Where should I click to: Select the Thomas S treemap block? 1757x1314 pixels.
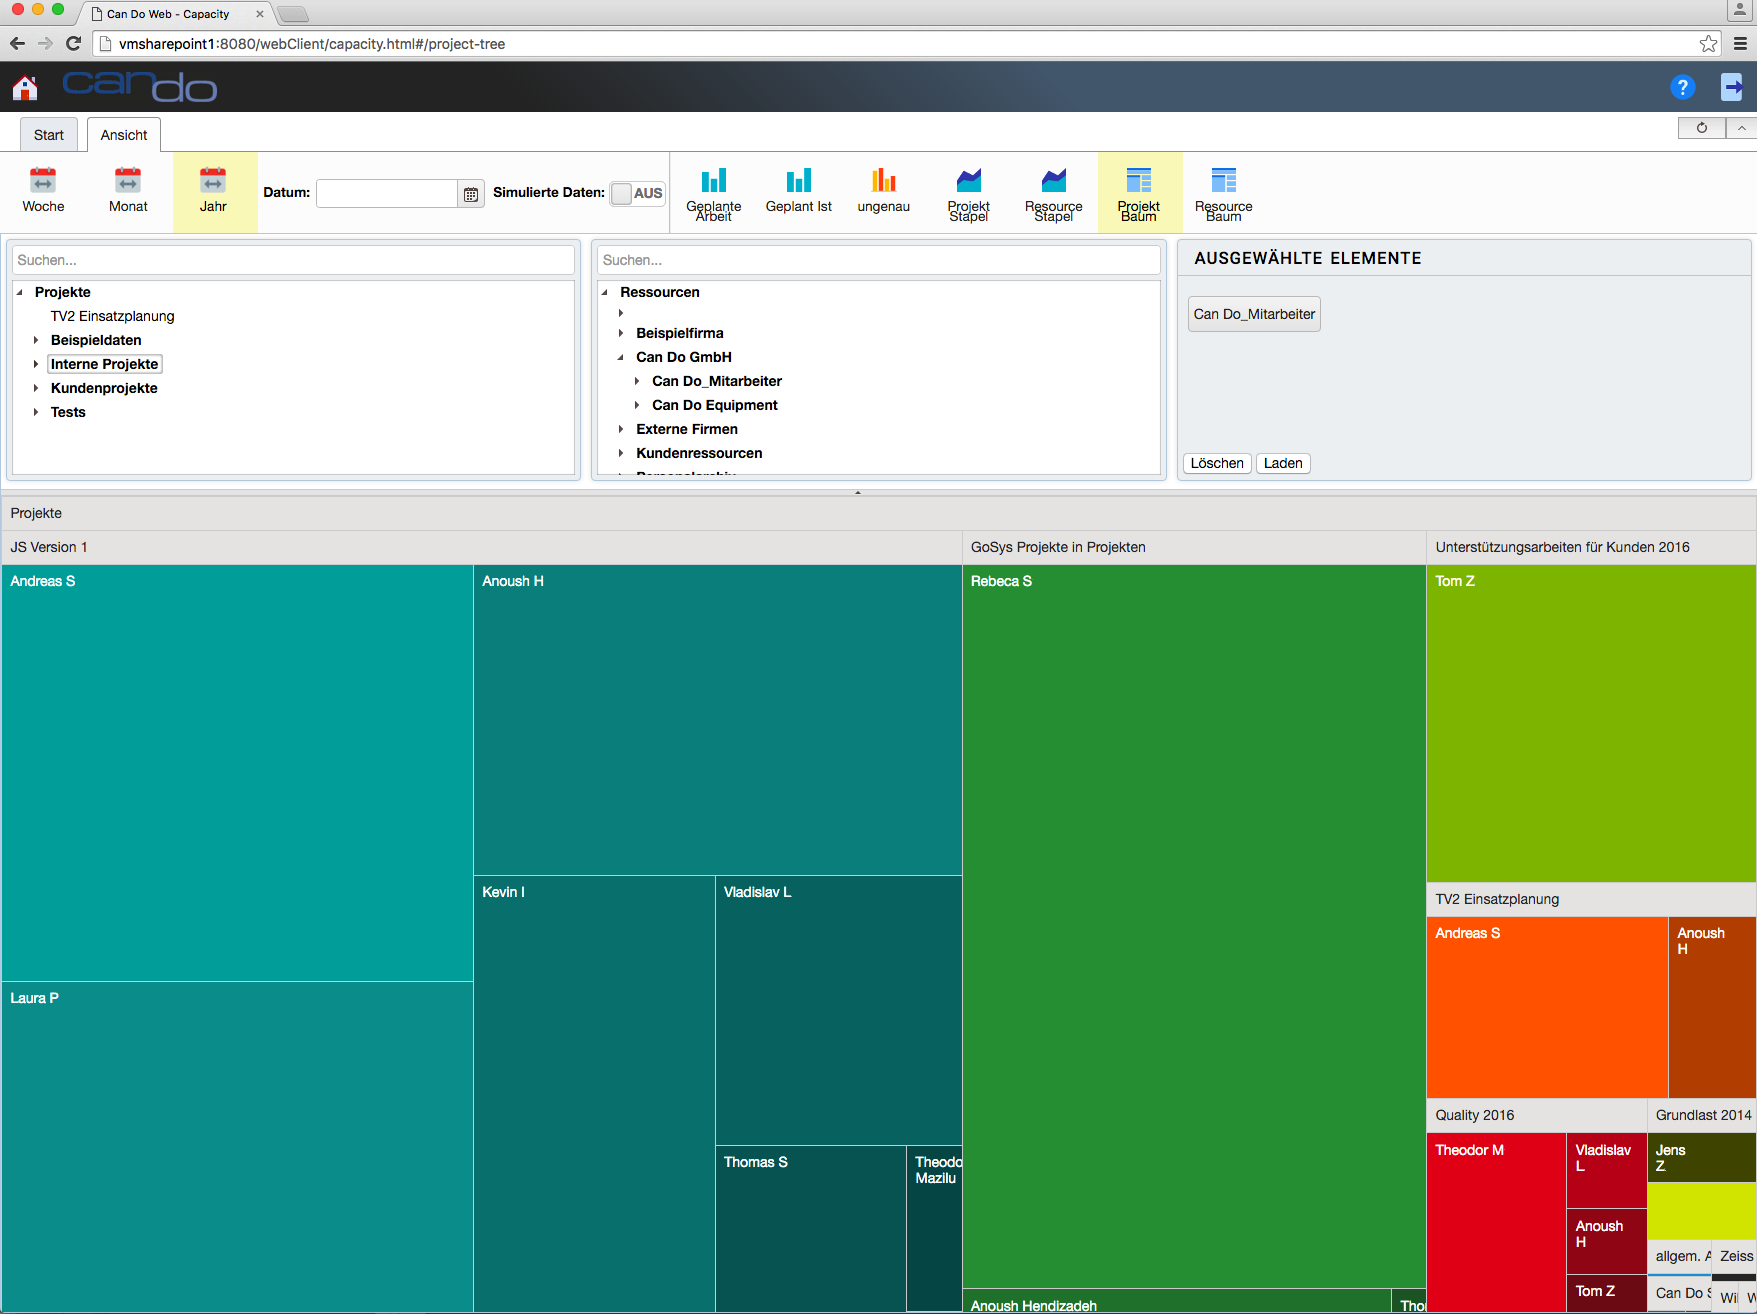click(x=811, y=1228)
